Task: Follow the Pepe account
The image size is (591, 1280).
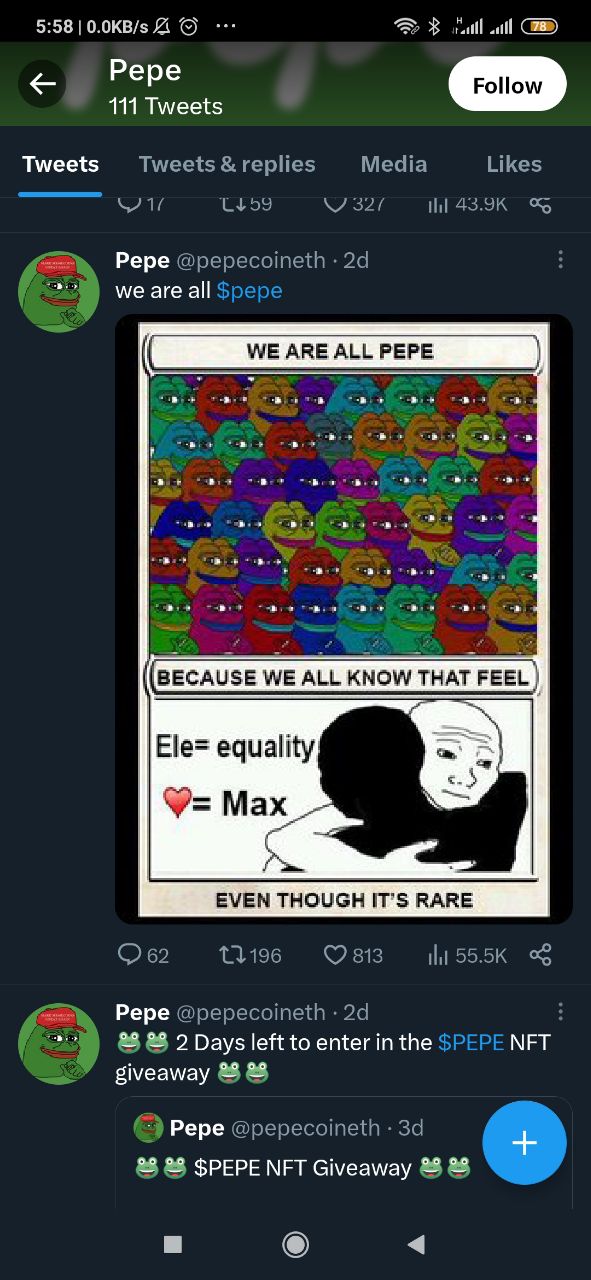Action: (x=507, y=85)
